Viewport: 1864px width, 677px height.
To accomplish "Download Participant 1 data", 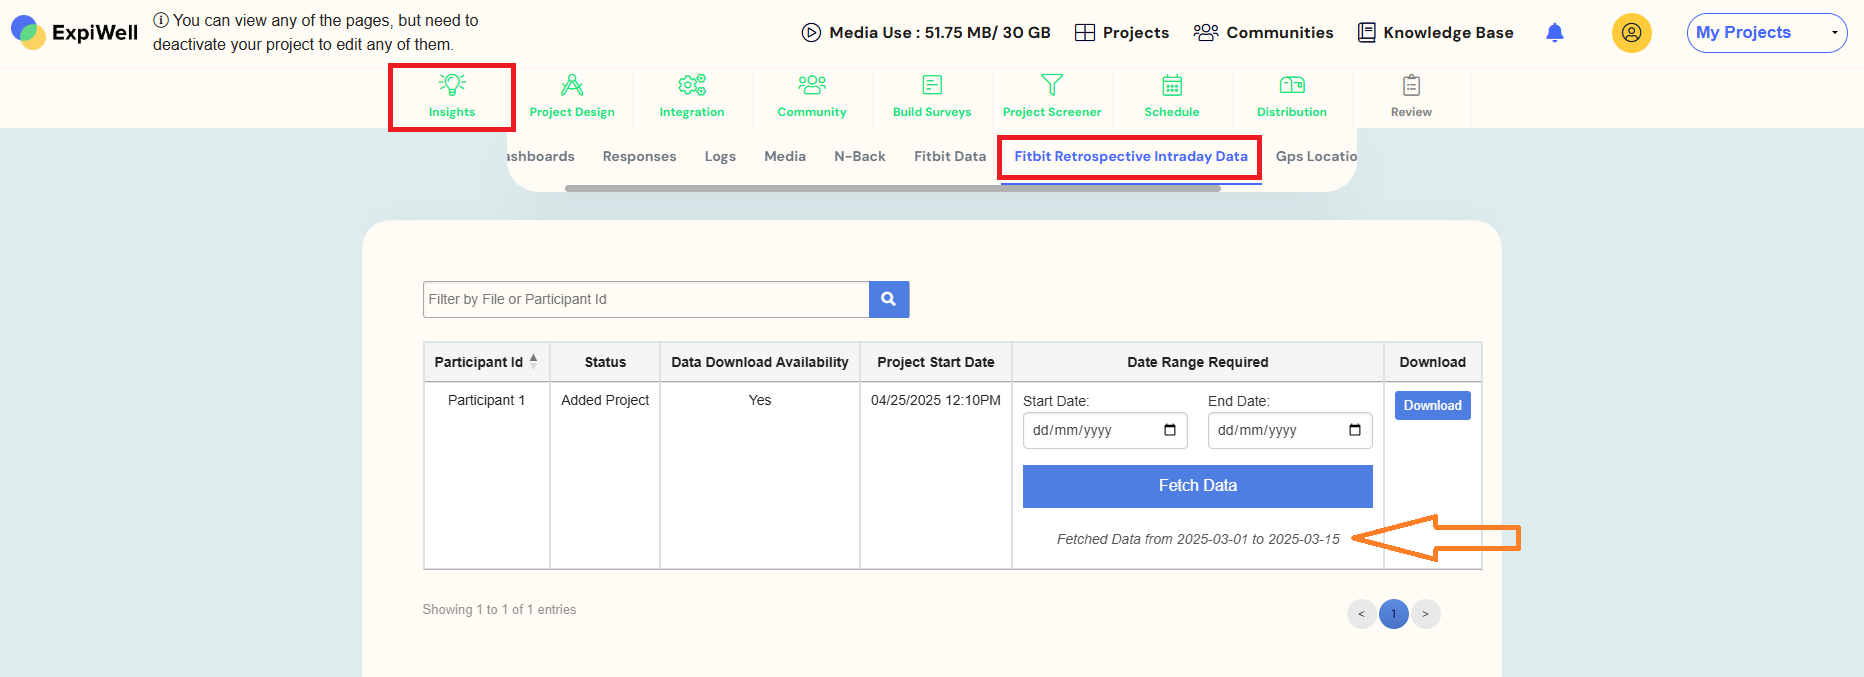I will 1432,405.
